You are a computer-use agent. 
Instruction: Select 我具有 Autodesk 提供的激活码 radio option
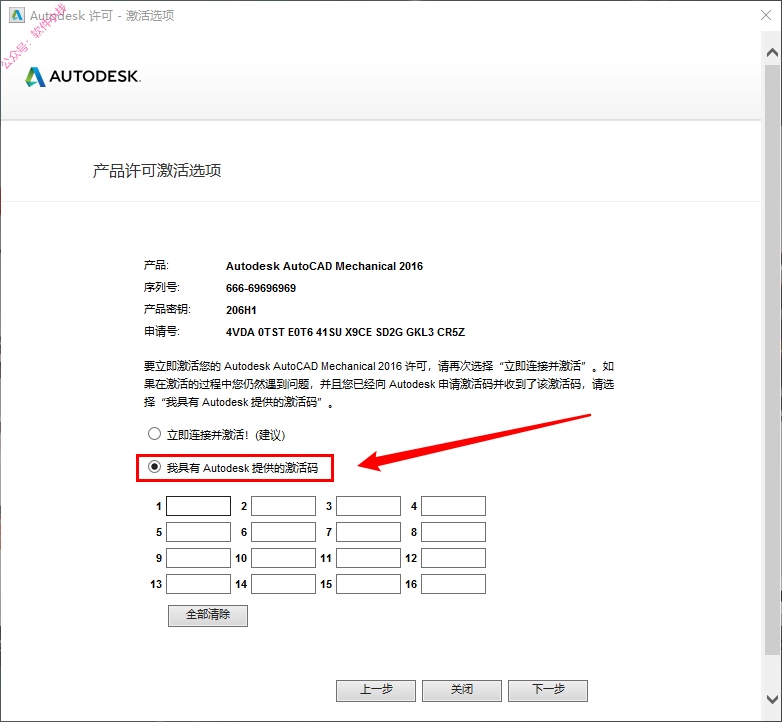(154, 467)
